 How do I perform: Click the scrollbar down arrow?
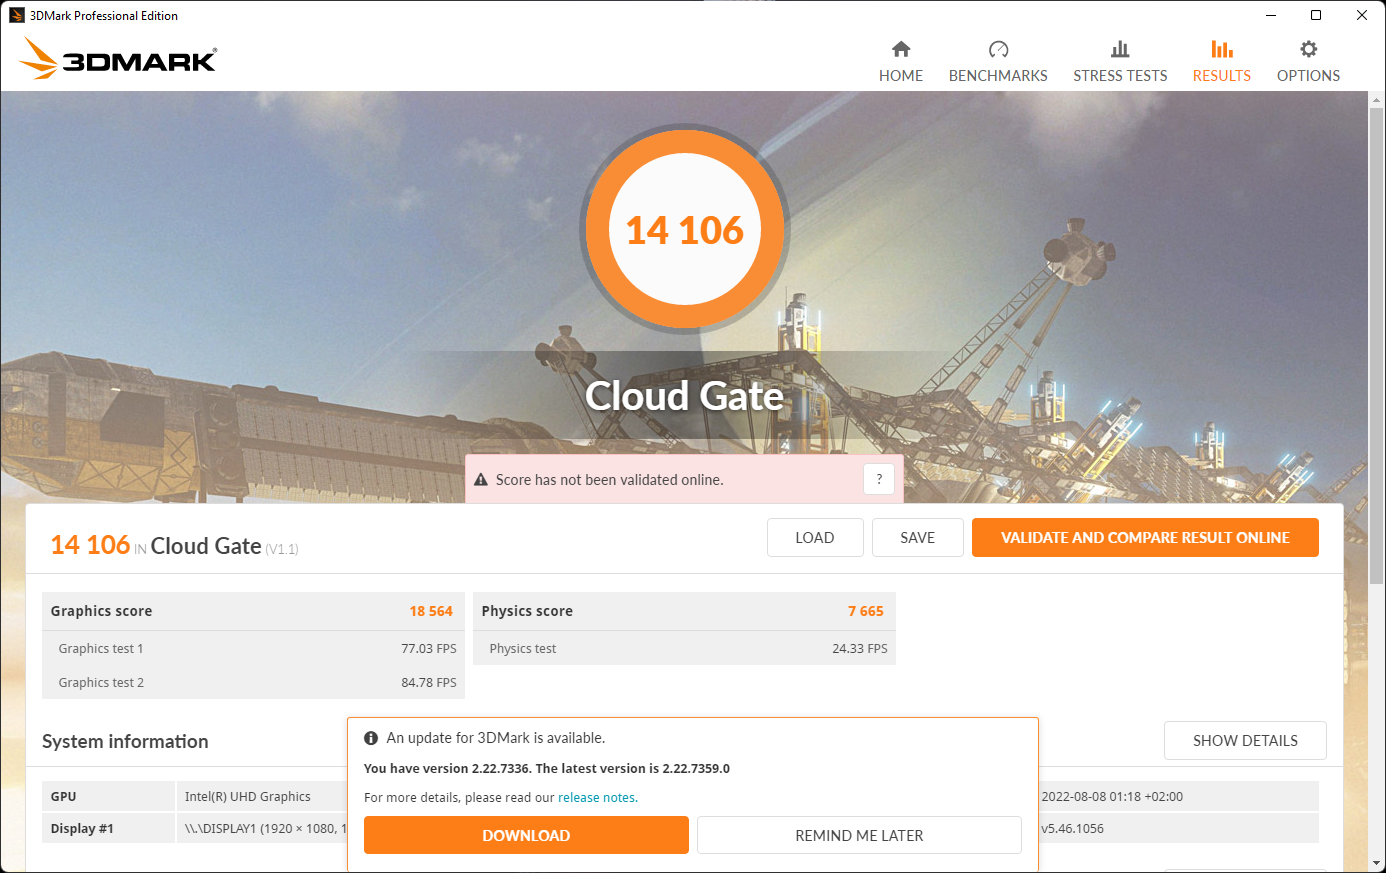coord(1376,863)
